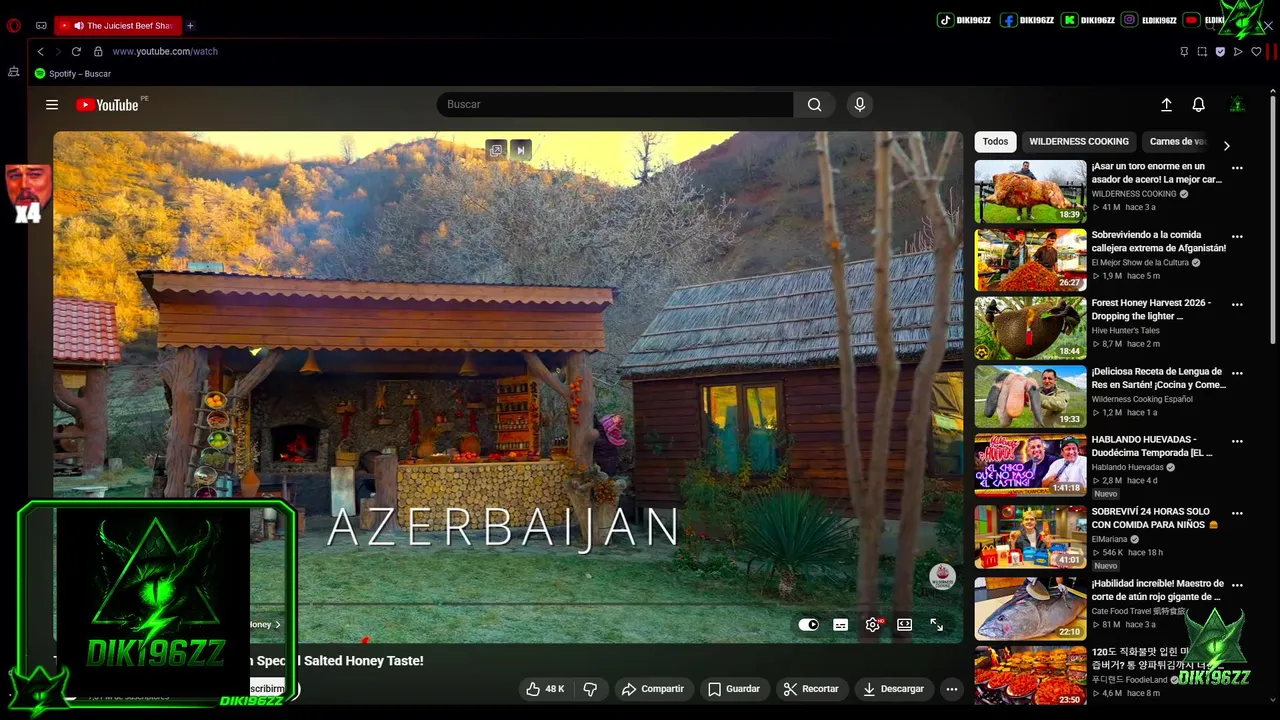Open options for the Forest Honey Harvest video
The width and height of the screenshot is (1280, 720).
[1237, 304]
